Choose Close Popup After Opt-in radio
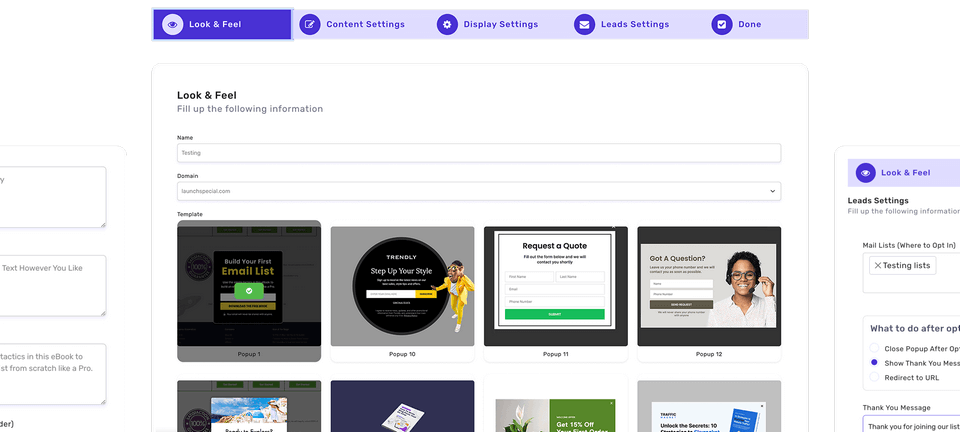 (x=874, y=348)
